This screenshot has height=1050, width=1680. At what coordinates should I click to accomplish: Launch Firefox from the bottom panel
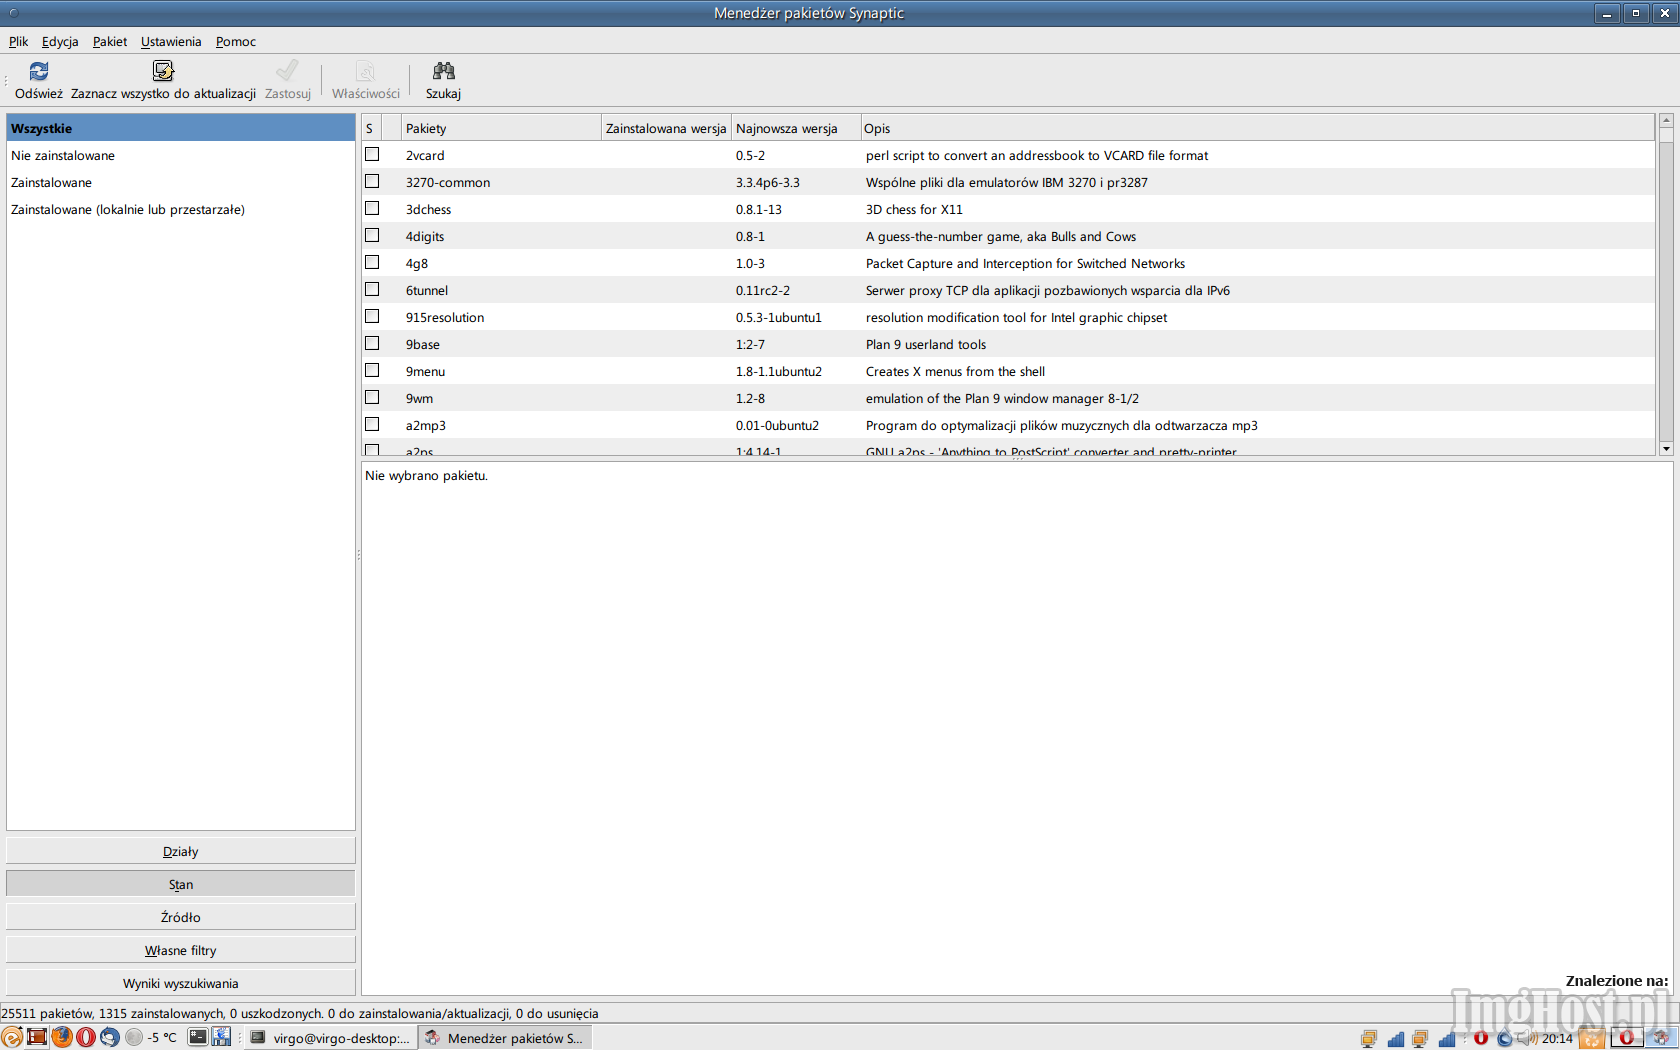tap(62, 1037)
